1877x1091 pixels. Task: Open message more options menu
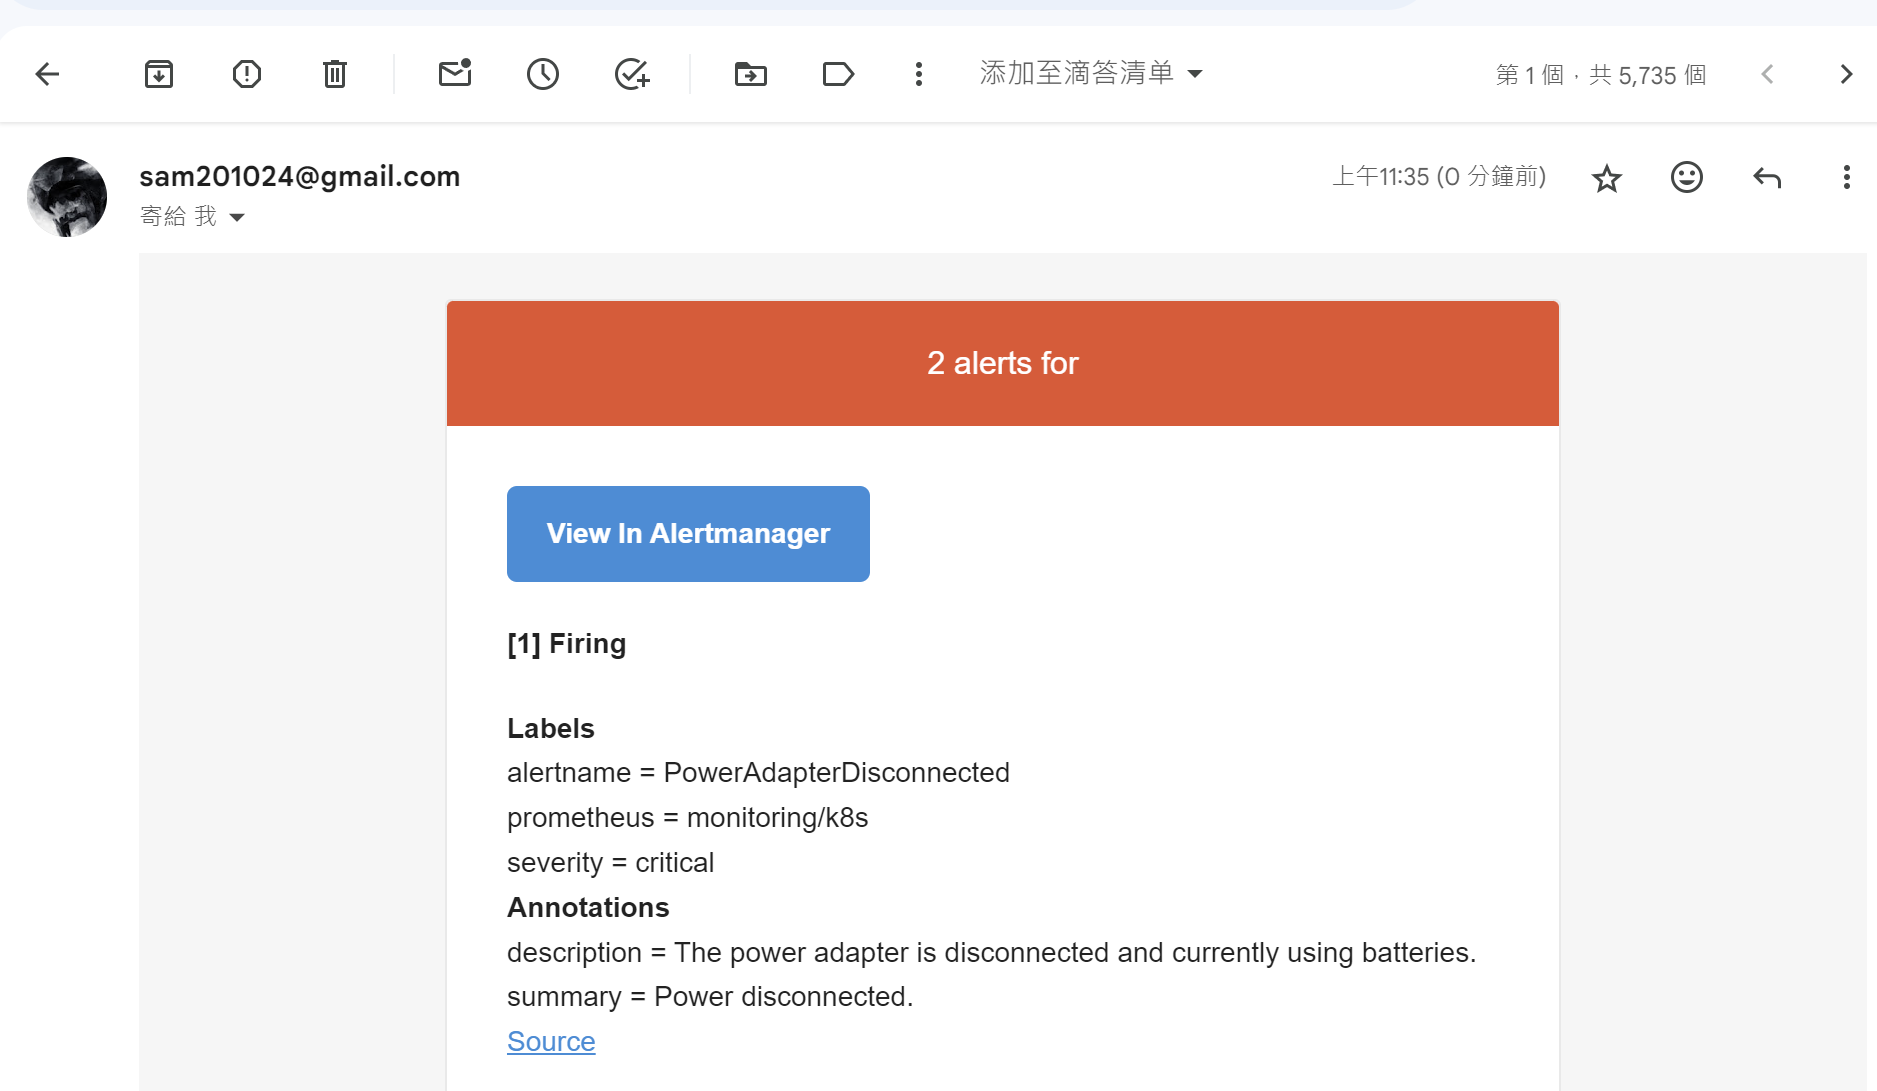click(x=1846, y=178)
